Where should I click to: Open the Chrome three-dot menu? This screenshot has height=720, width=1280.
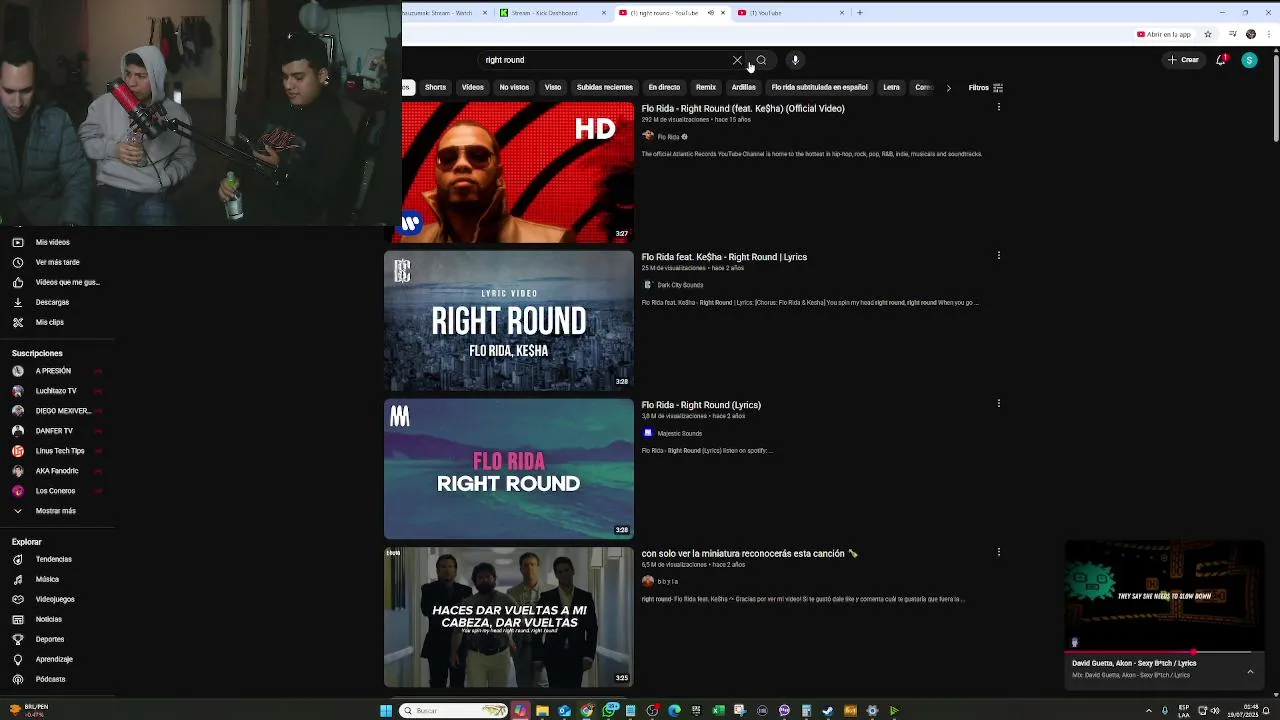tap(1270, 34)
